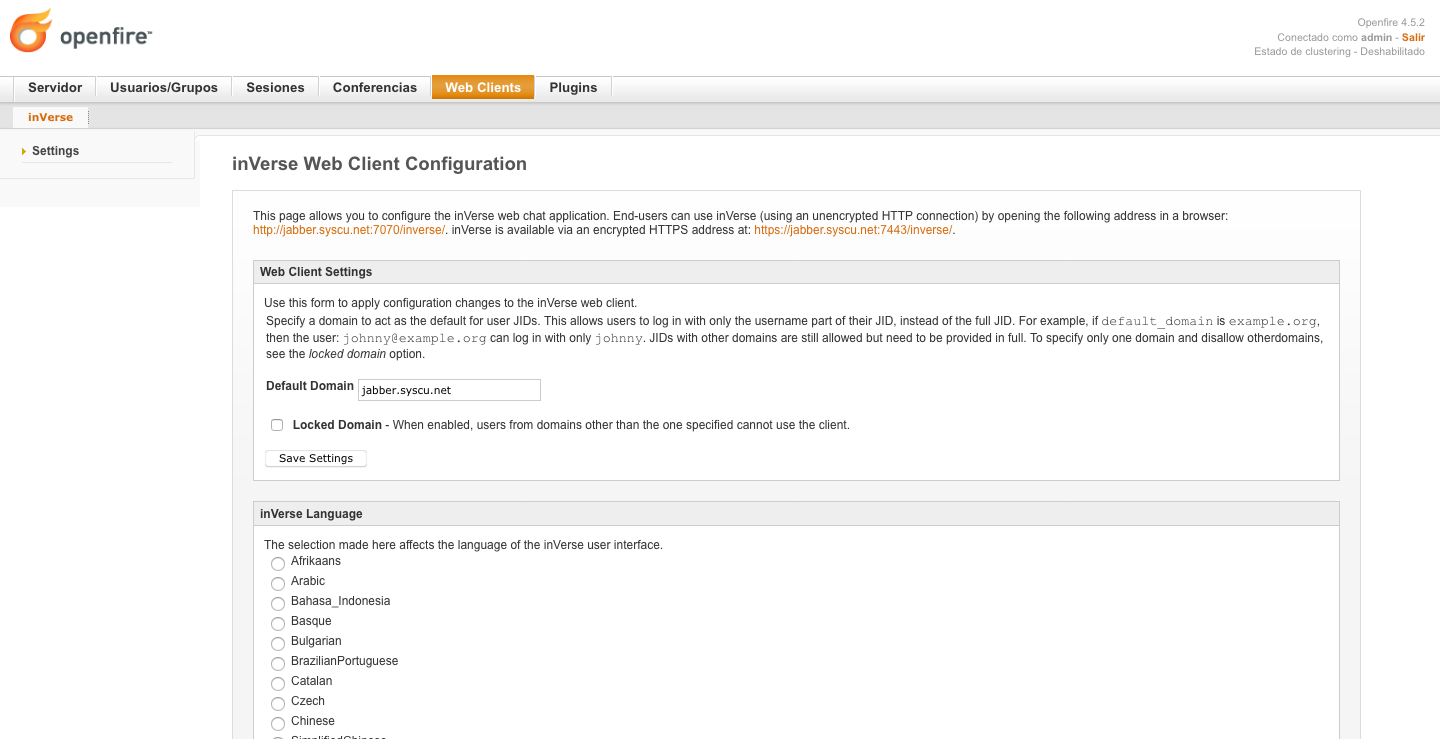Open Settings in the sidebar
1440x739 pixels.
point(55,151)
